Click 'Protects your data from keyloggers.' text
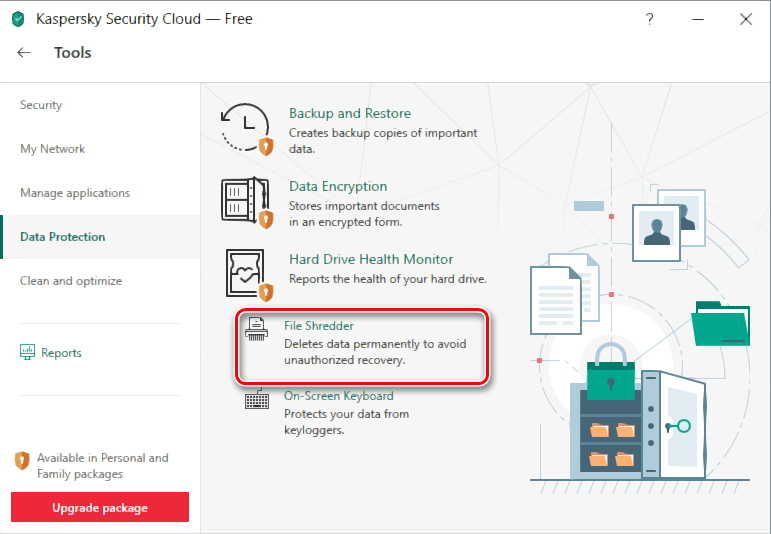 [x=346, y=421]
